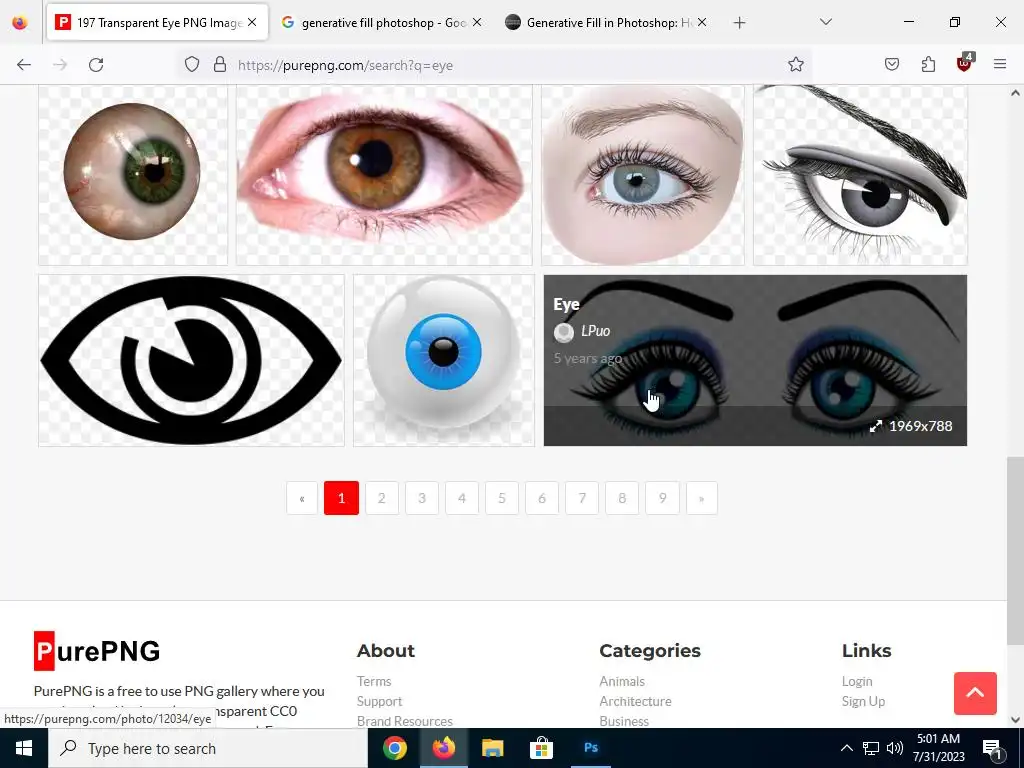This screenshot has width=1024, height=768.
Task: Click the network tray icon
Action: coord(871,748)
